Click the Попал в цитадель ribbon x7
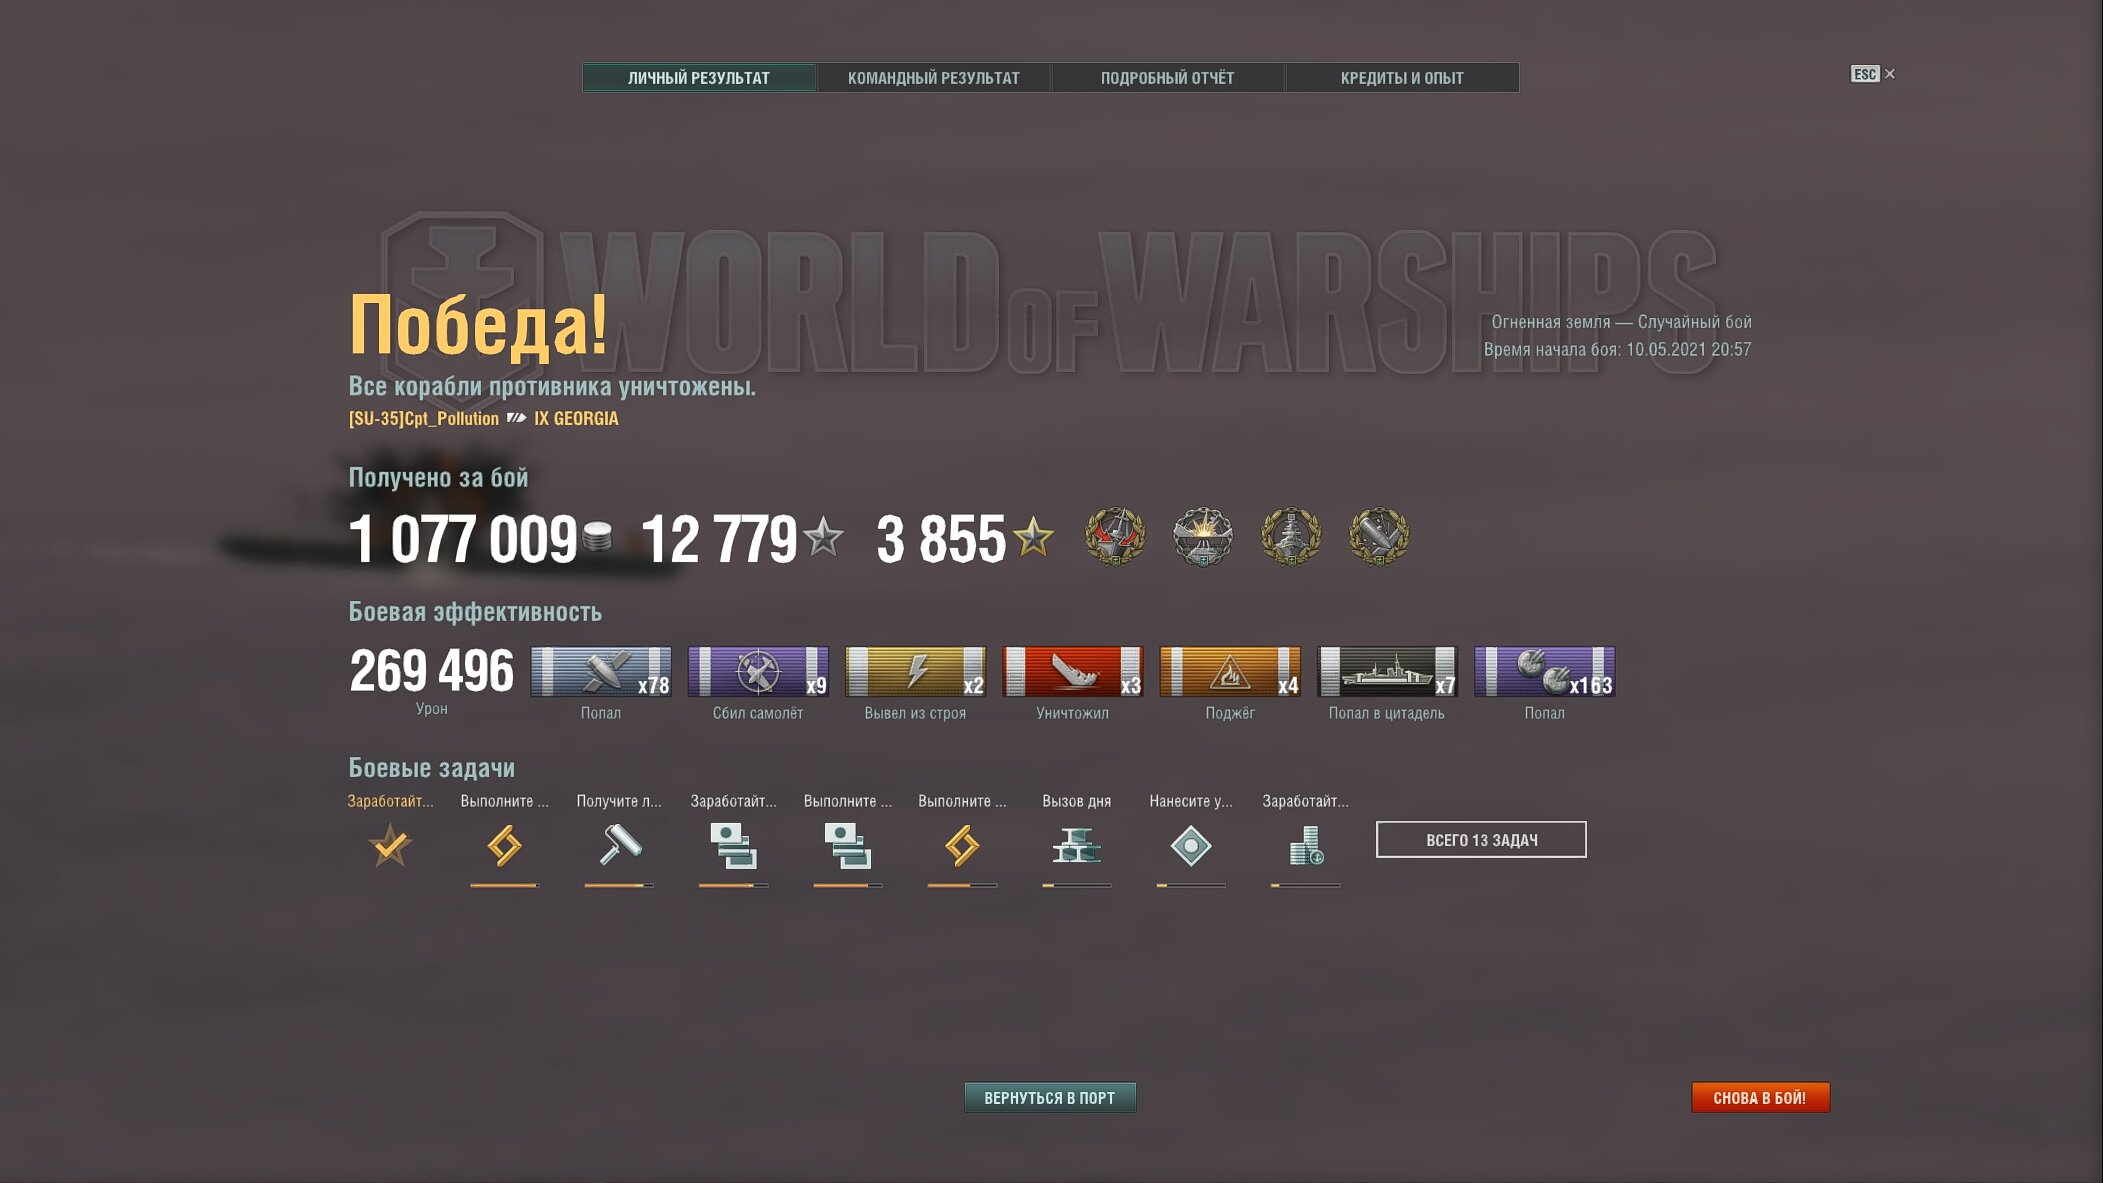This screenshot has width=2103, height=1183. point(1387,671)
